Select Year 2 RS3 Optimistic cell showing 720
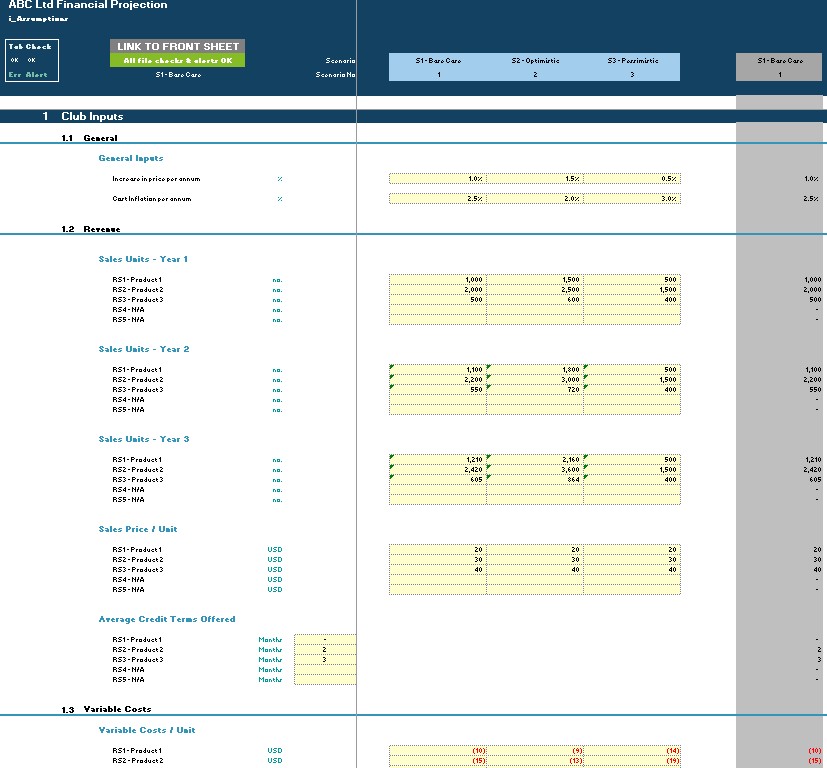Screen dimensions: 827x768 534,390
